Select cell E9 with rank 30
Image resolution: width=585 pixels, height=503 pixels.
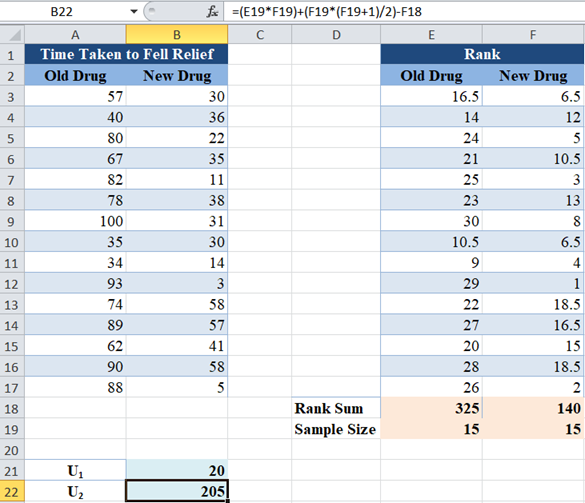click(431, 221)
